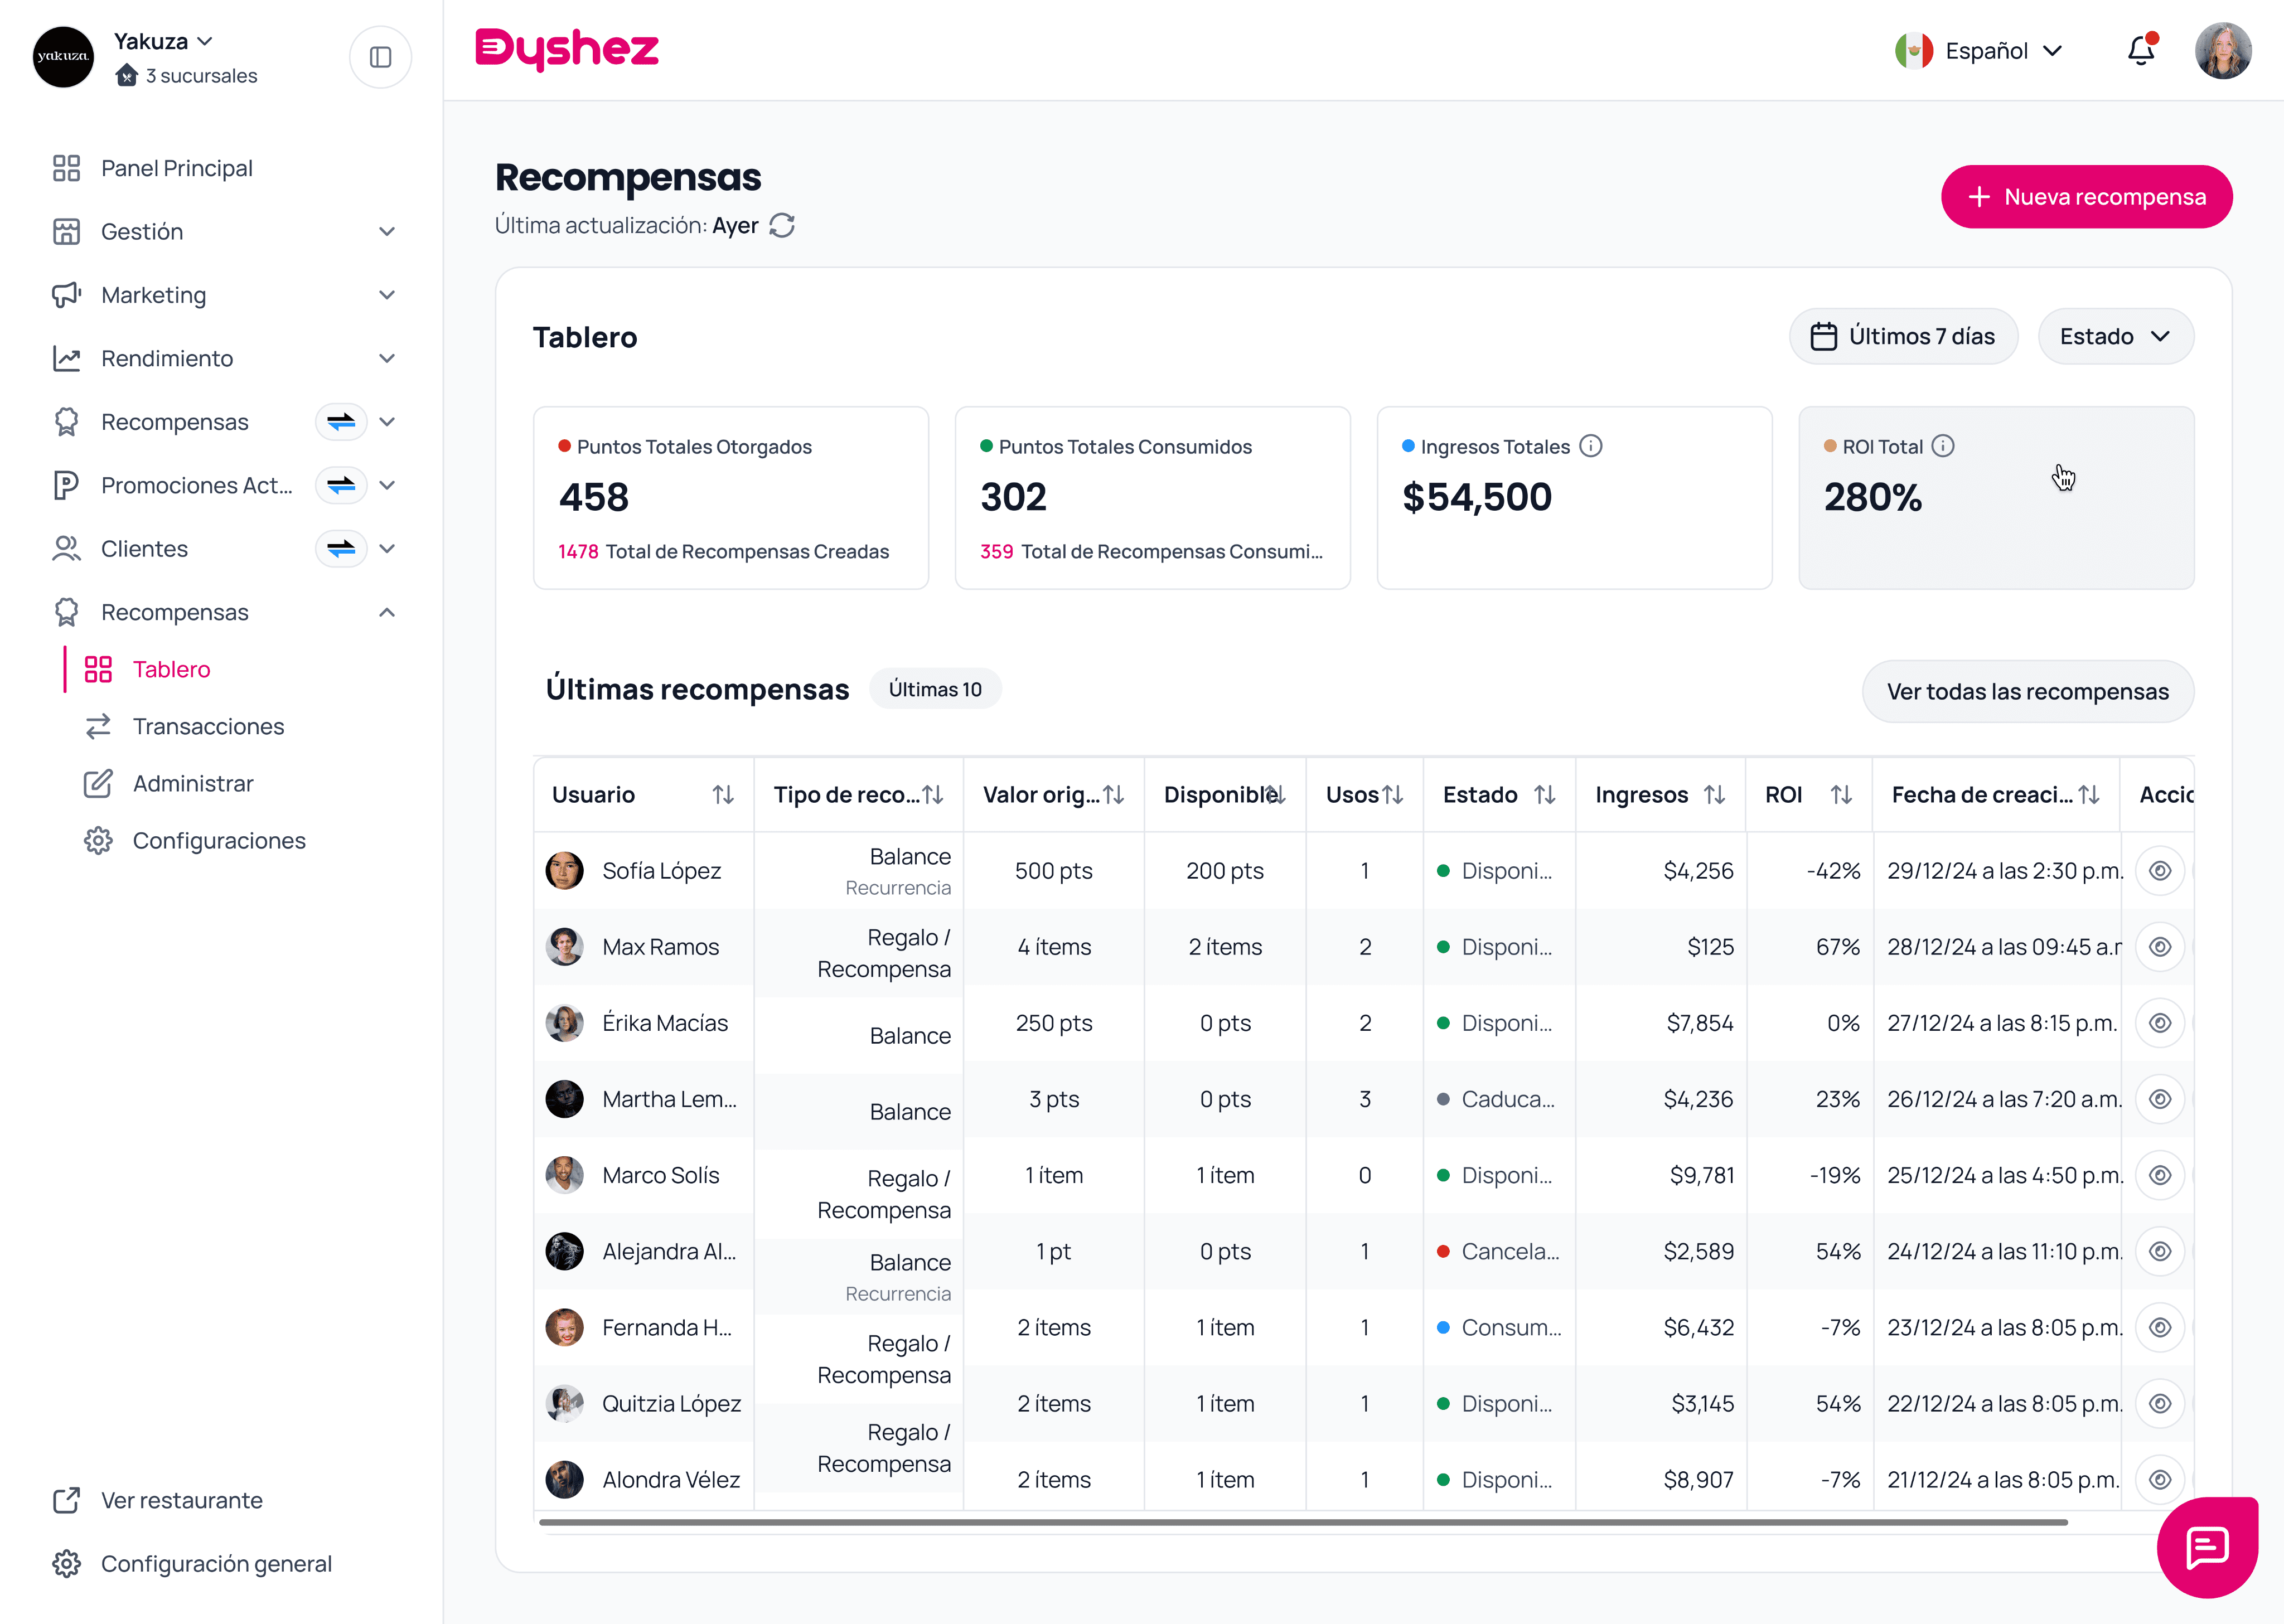Expand the Clientes menu chevron
Image resolution: width=2284 pixels, height=1624 pixels.
(x=387, y=549)
